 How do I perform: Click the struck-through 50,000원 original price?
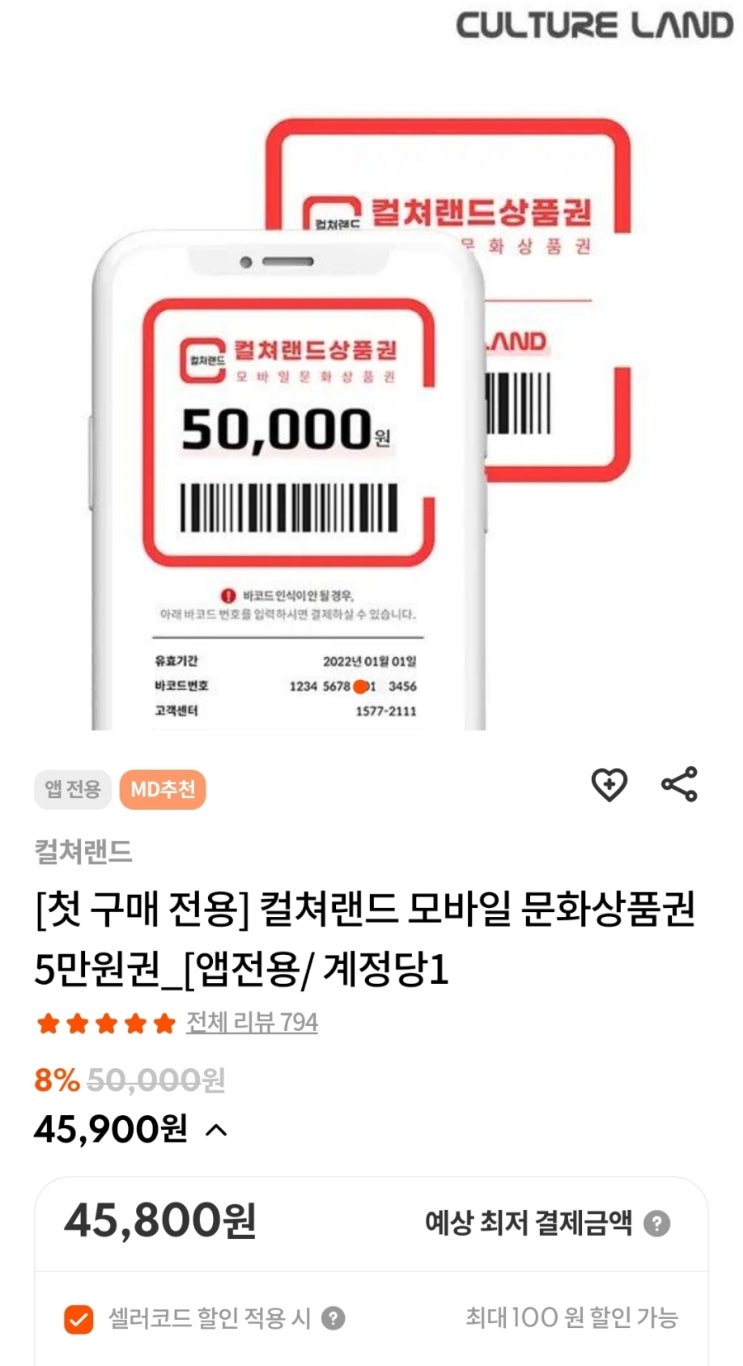pyautogui.click(x=156, y=1081)
